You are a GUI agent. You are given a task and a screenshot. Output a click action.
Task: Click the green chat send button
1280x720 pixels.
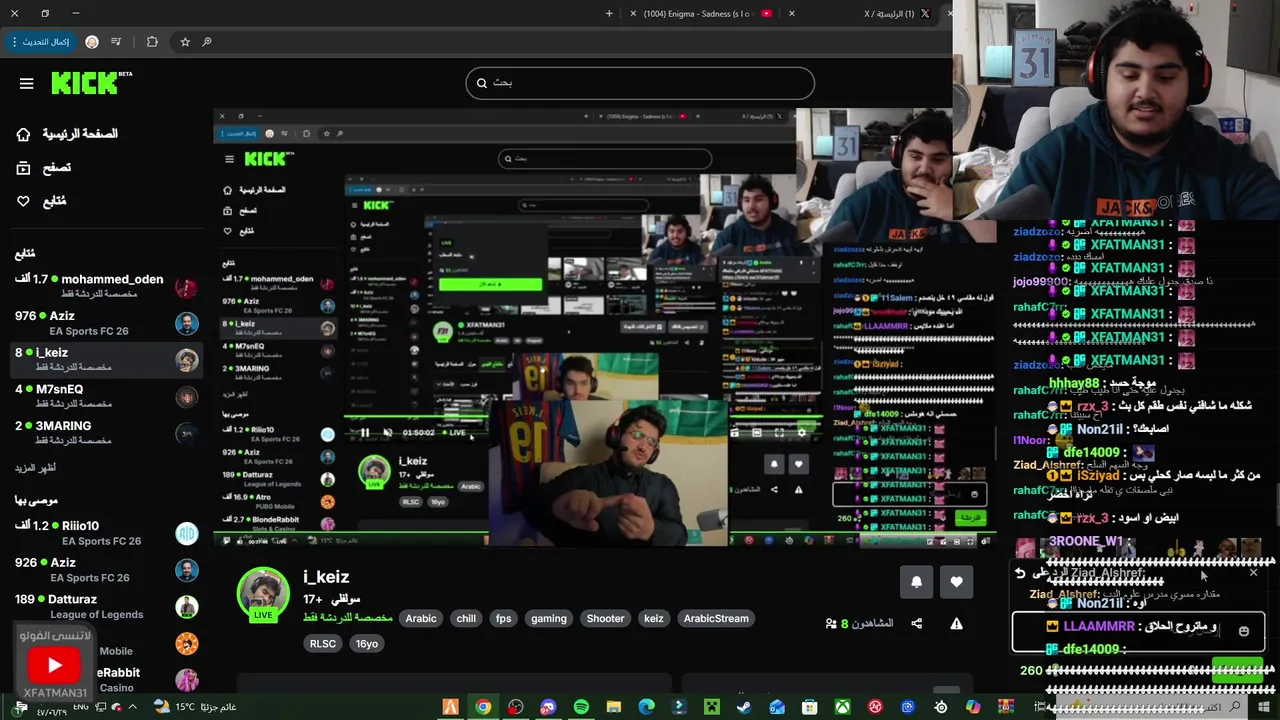point(1237,671)
